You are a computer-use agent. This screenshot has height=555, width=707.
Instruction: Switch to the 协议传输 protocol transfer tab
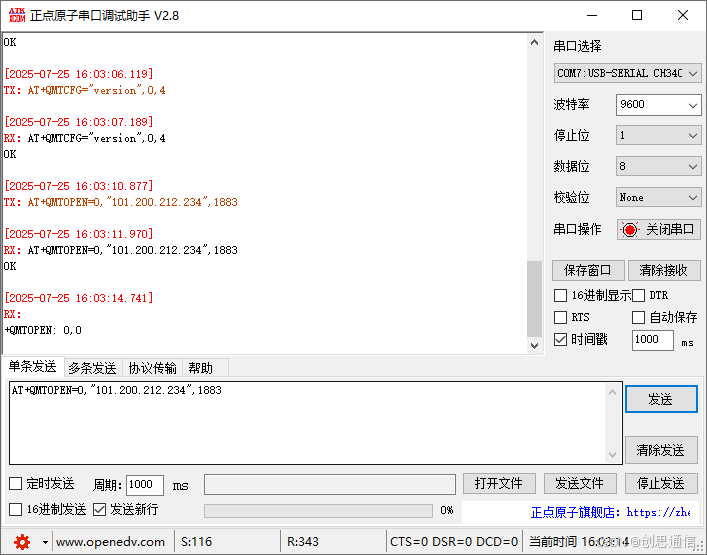coord(152,368)
